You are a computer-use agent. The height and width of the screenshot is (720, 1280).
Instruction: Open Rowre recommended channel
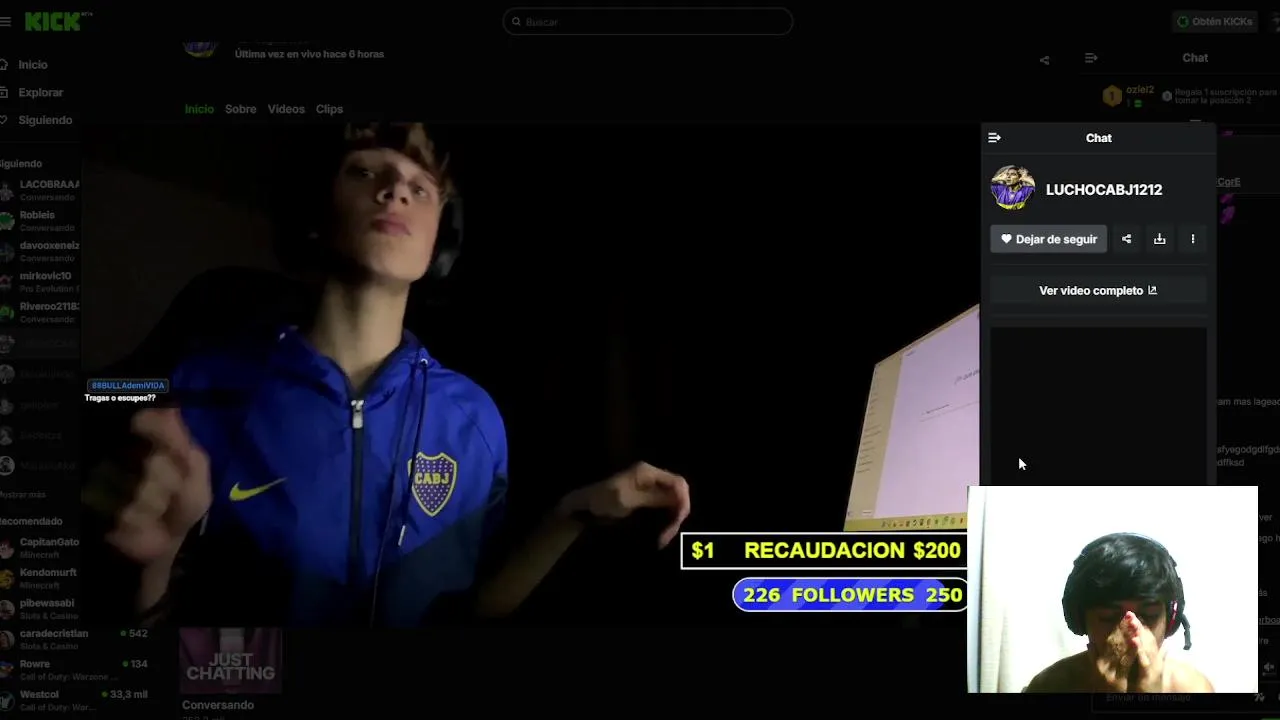[x=75, y=670]
